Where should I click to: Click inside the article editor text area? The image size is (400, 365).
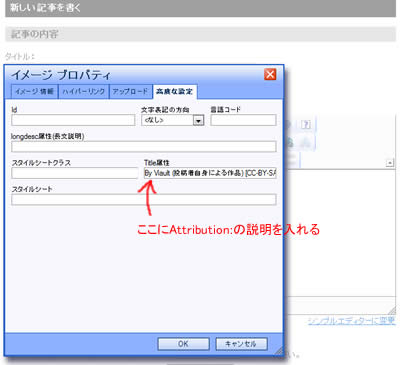(341, 233)
